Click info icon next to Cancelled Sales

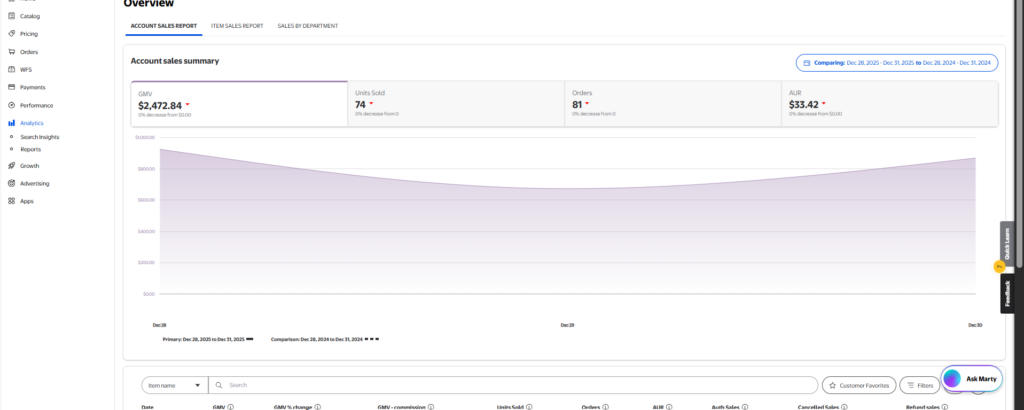(844, 407)
